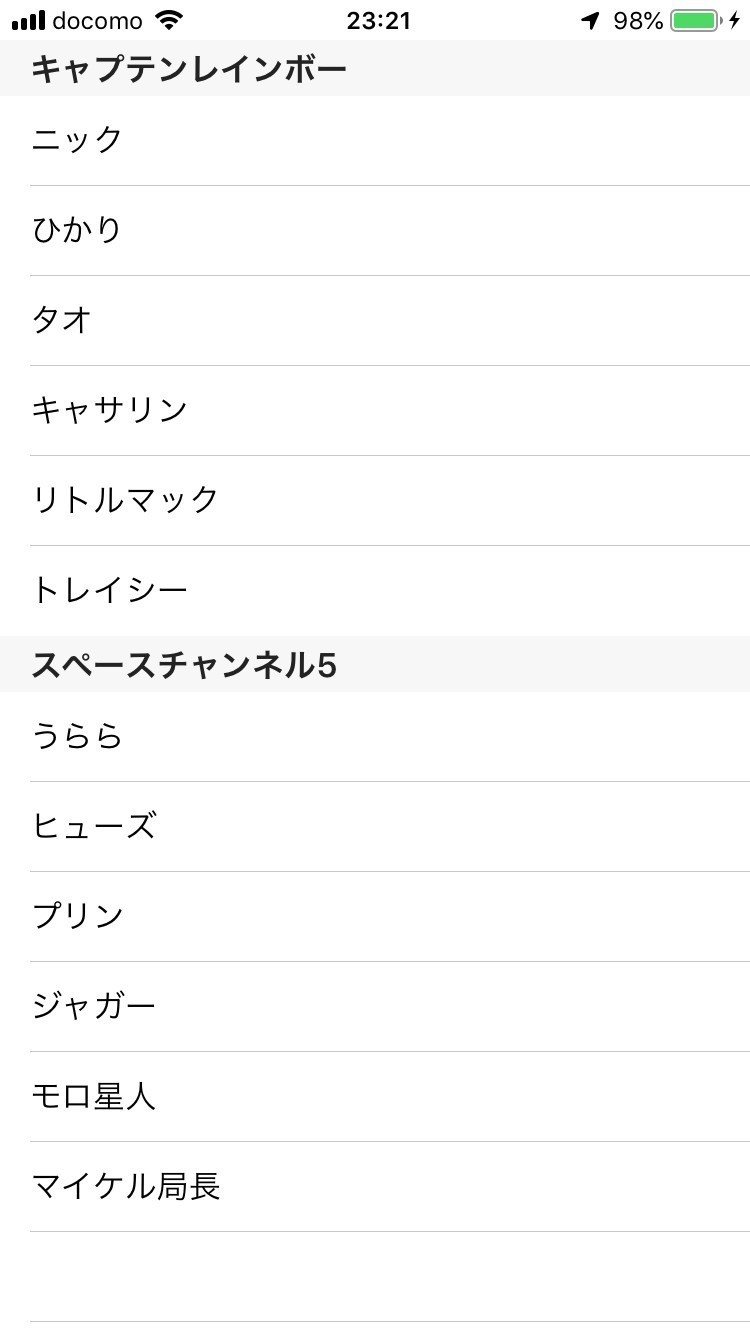Viewport: 750px width, 1334px height.
Task: Tap the ヒューズ row
Action: point(375,827)
